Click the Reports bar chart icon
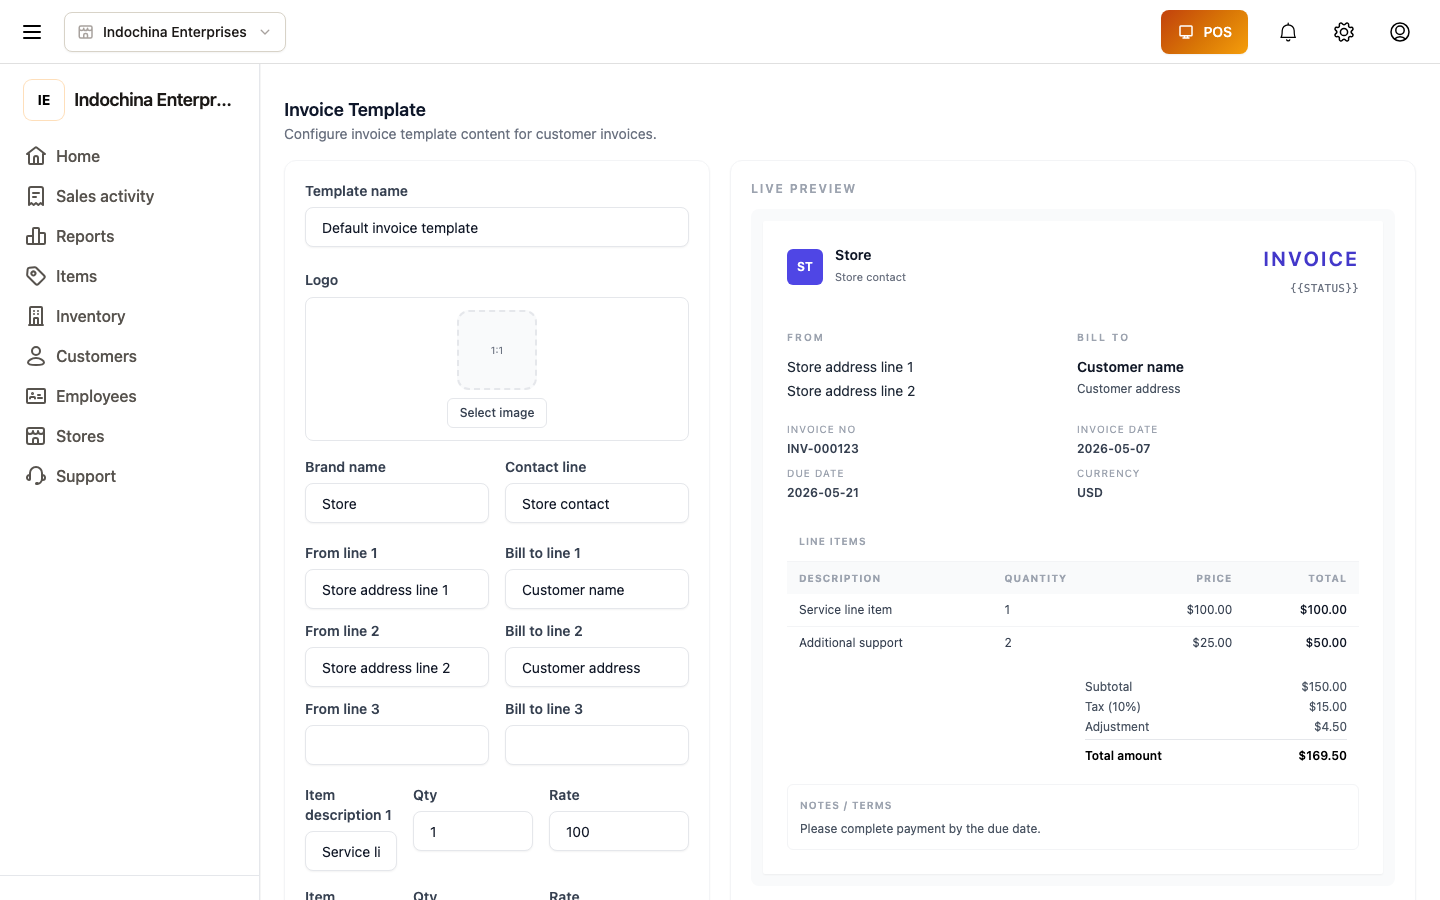Screen dimensions: 1440x900 click(x=36, y=236)
